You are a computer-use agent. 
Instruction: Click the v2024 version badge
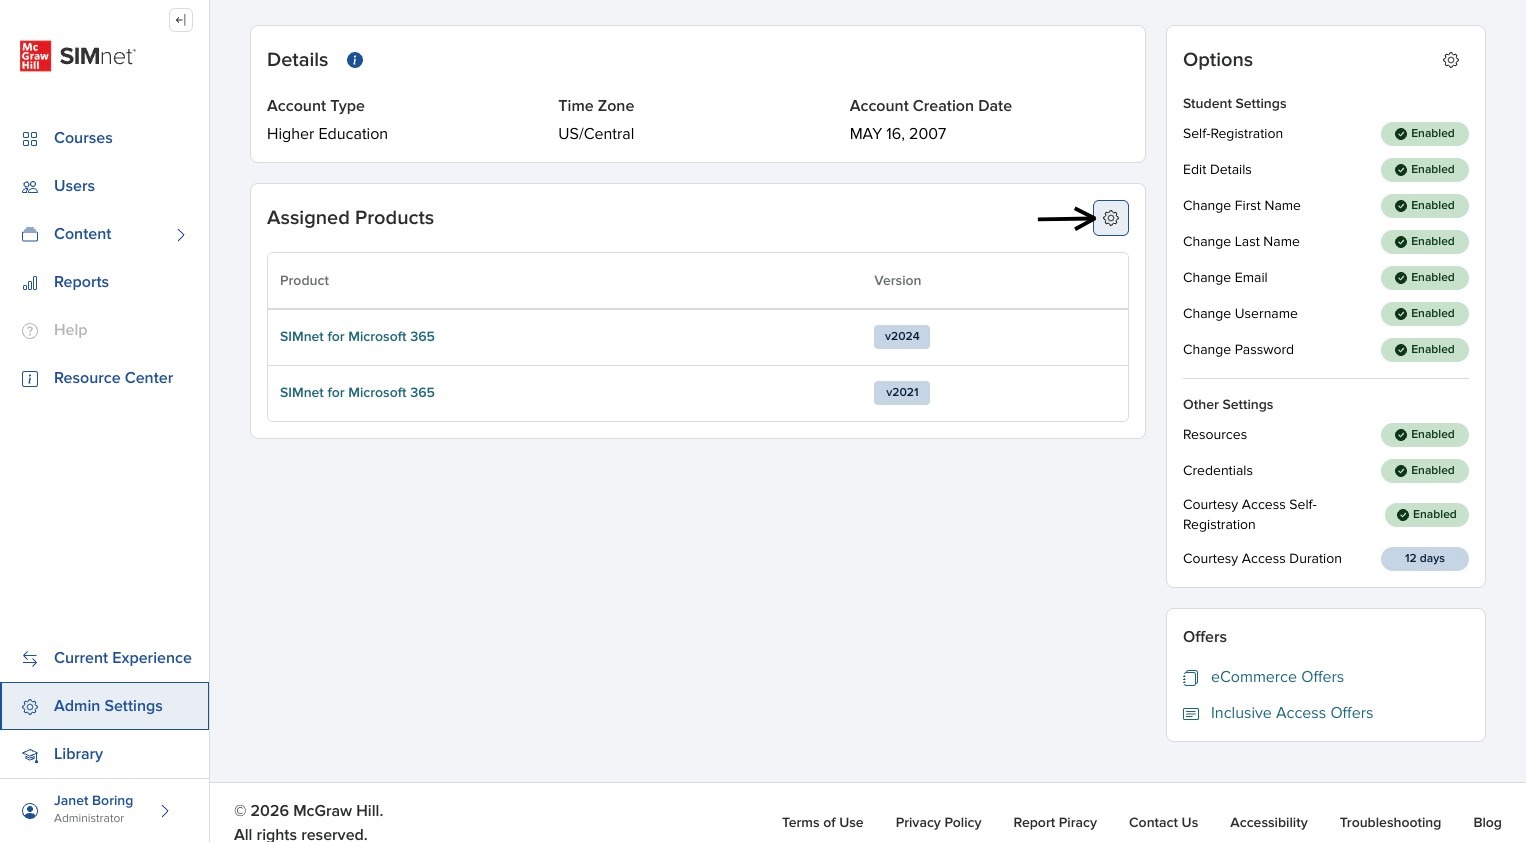[902, 337]
